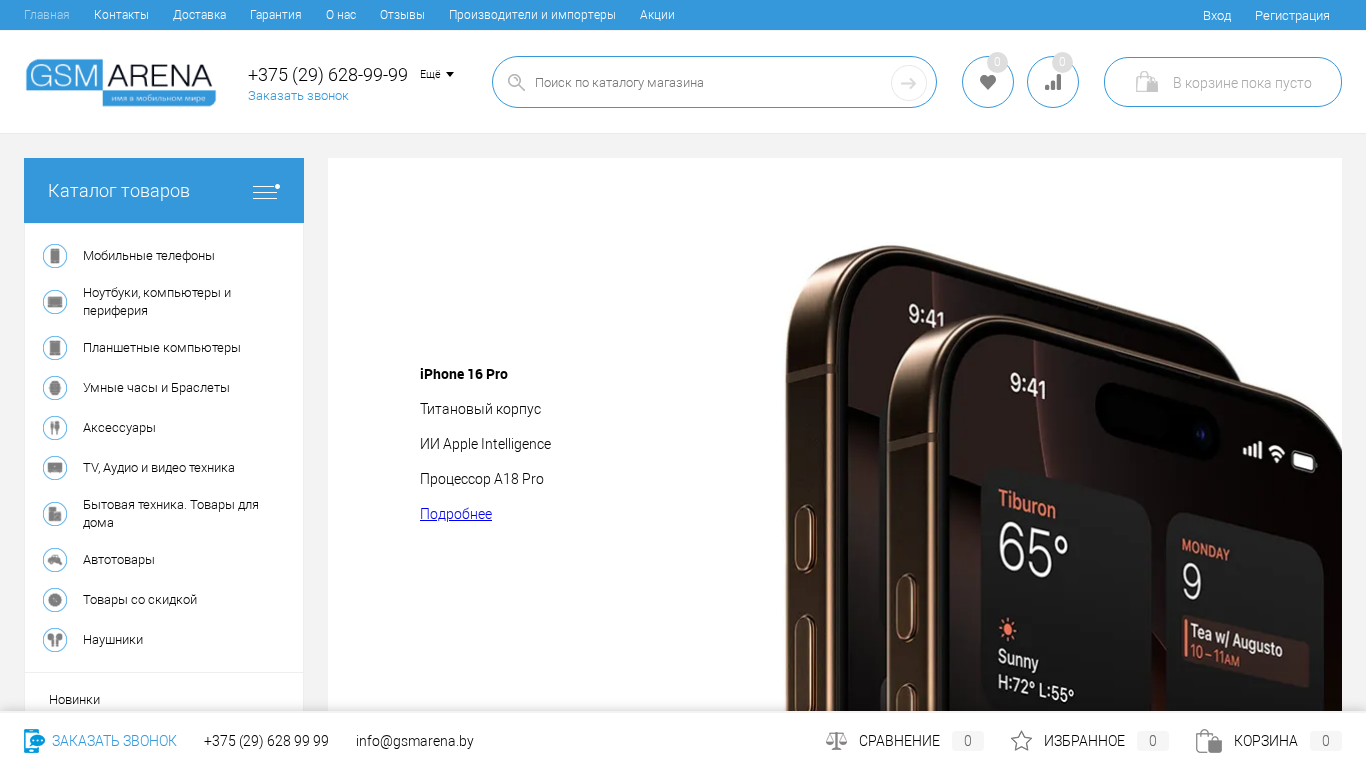
Task: Click the accessories category icon
Action: coord(55,428)
